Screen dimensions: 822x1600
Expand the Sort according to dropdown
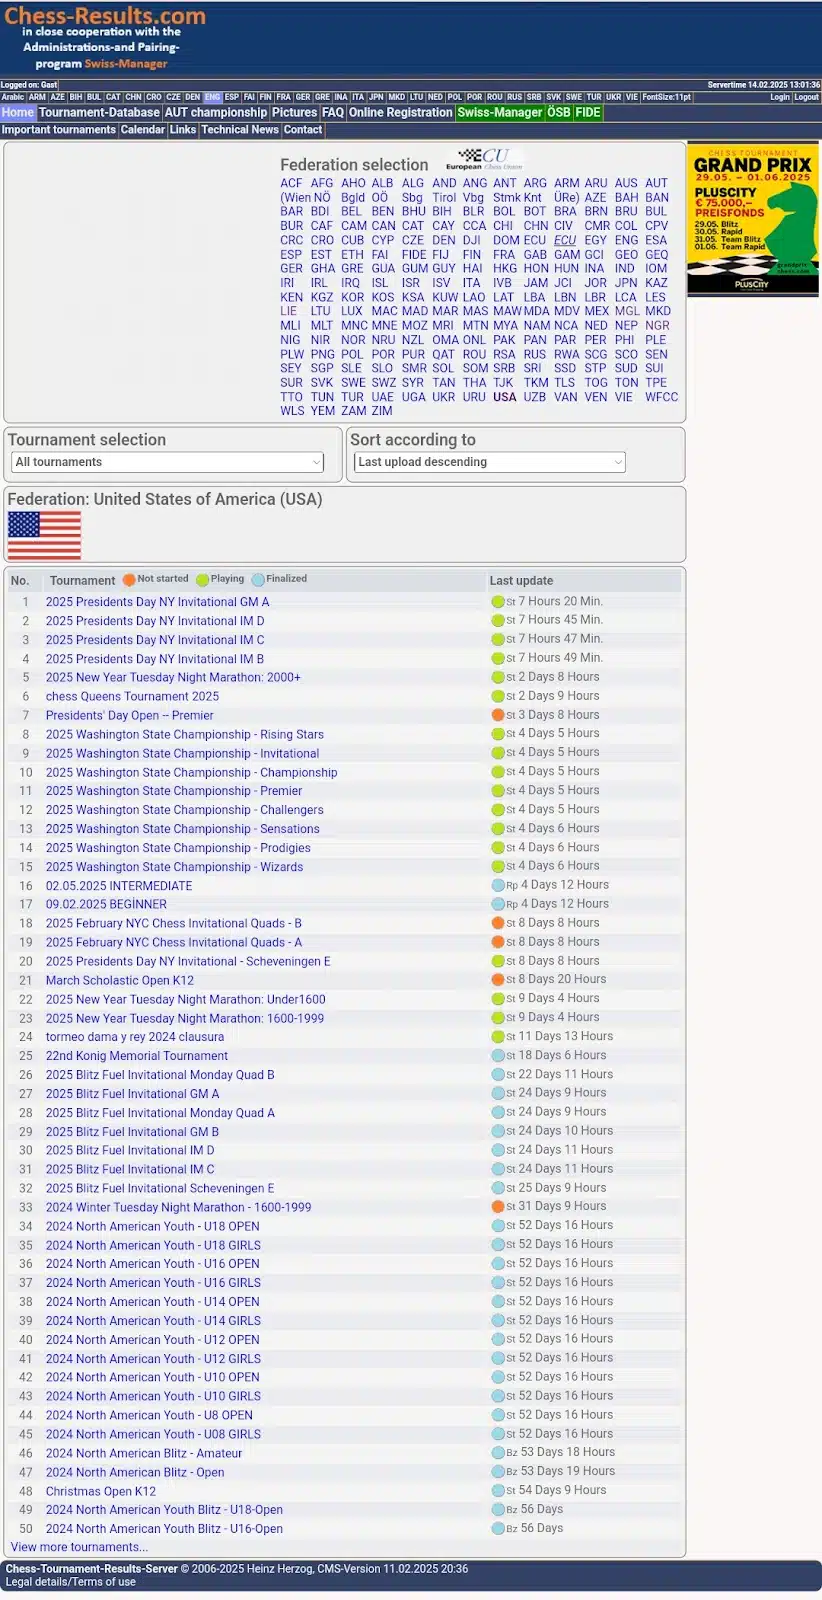490,462
